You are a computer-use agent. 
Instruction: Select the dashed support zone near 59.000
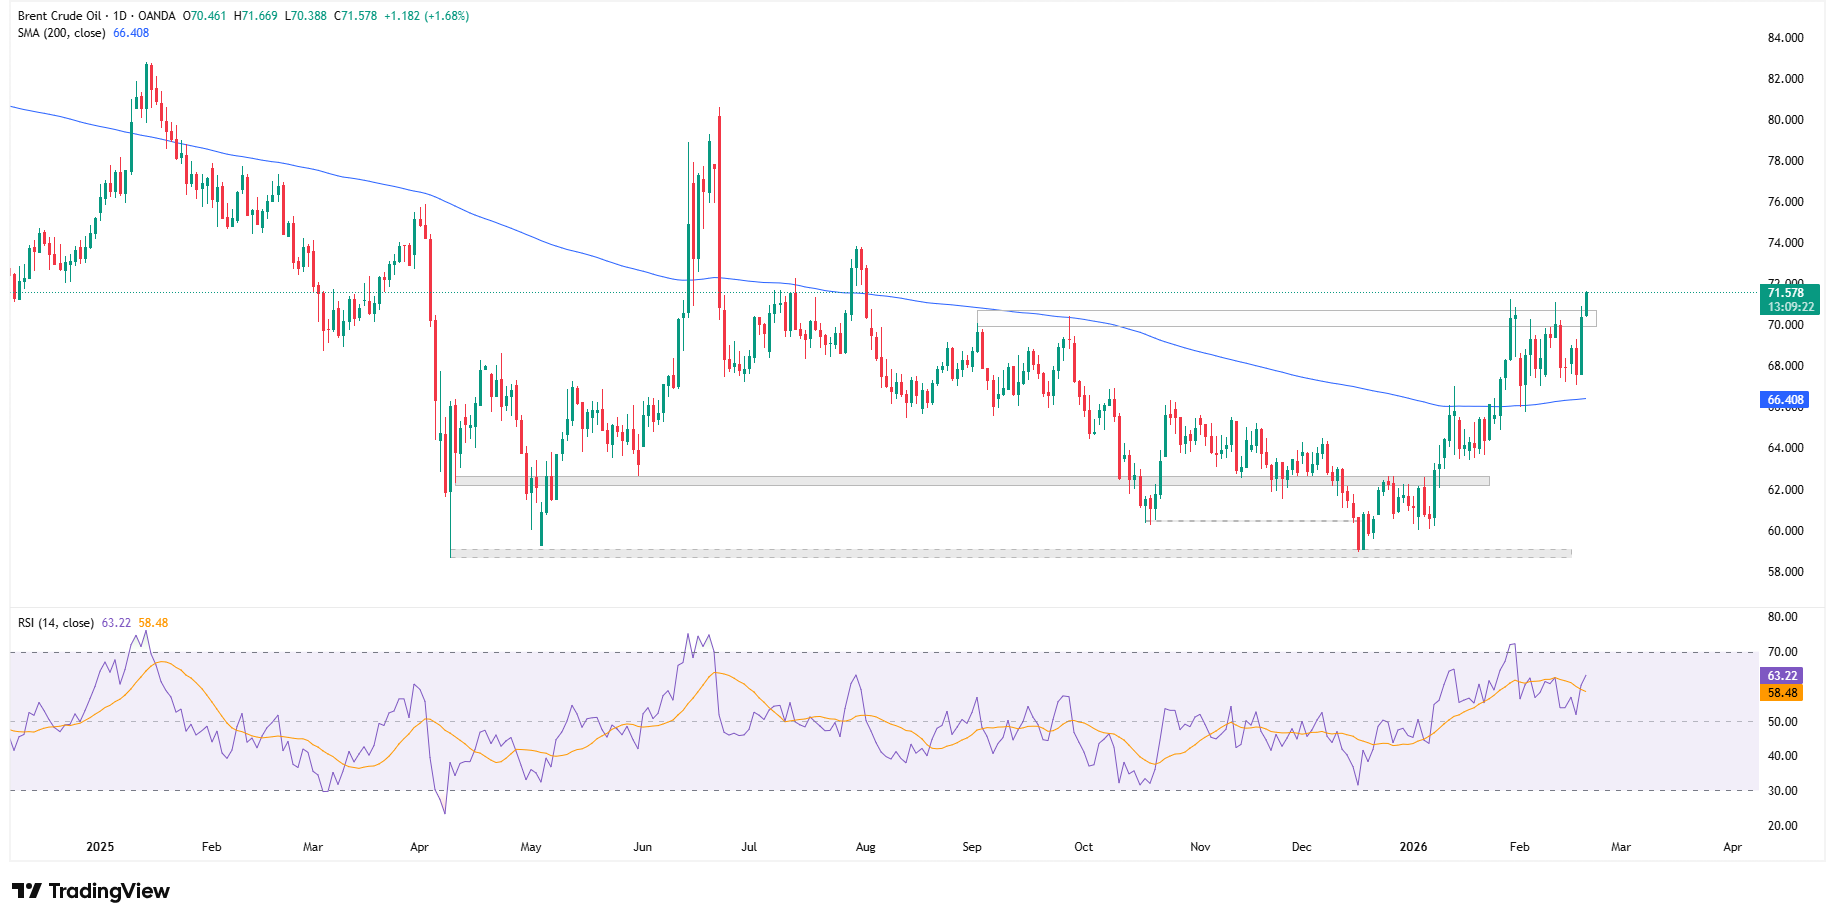[1010, 553]
